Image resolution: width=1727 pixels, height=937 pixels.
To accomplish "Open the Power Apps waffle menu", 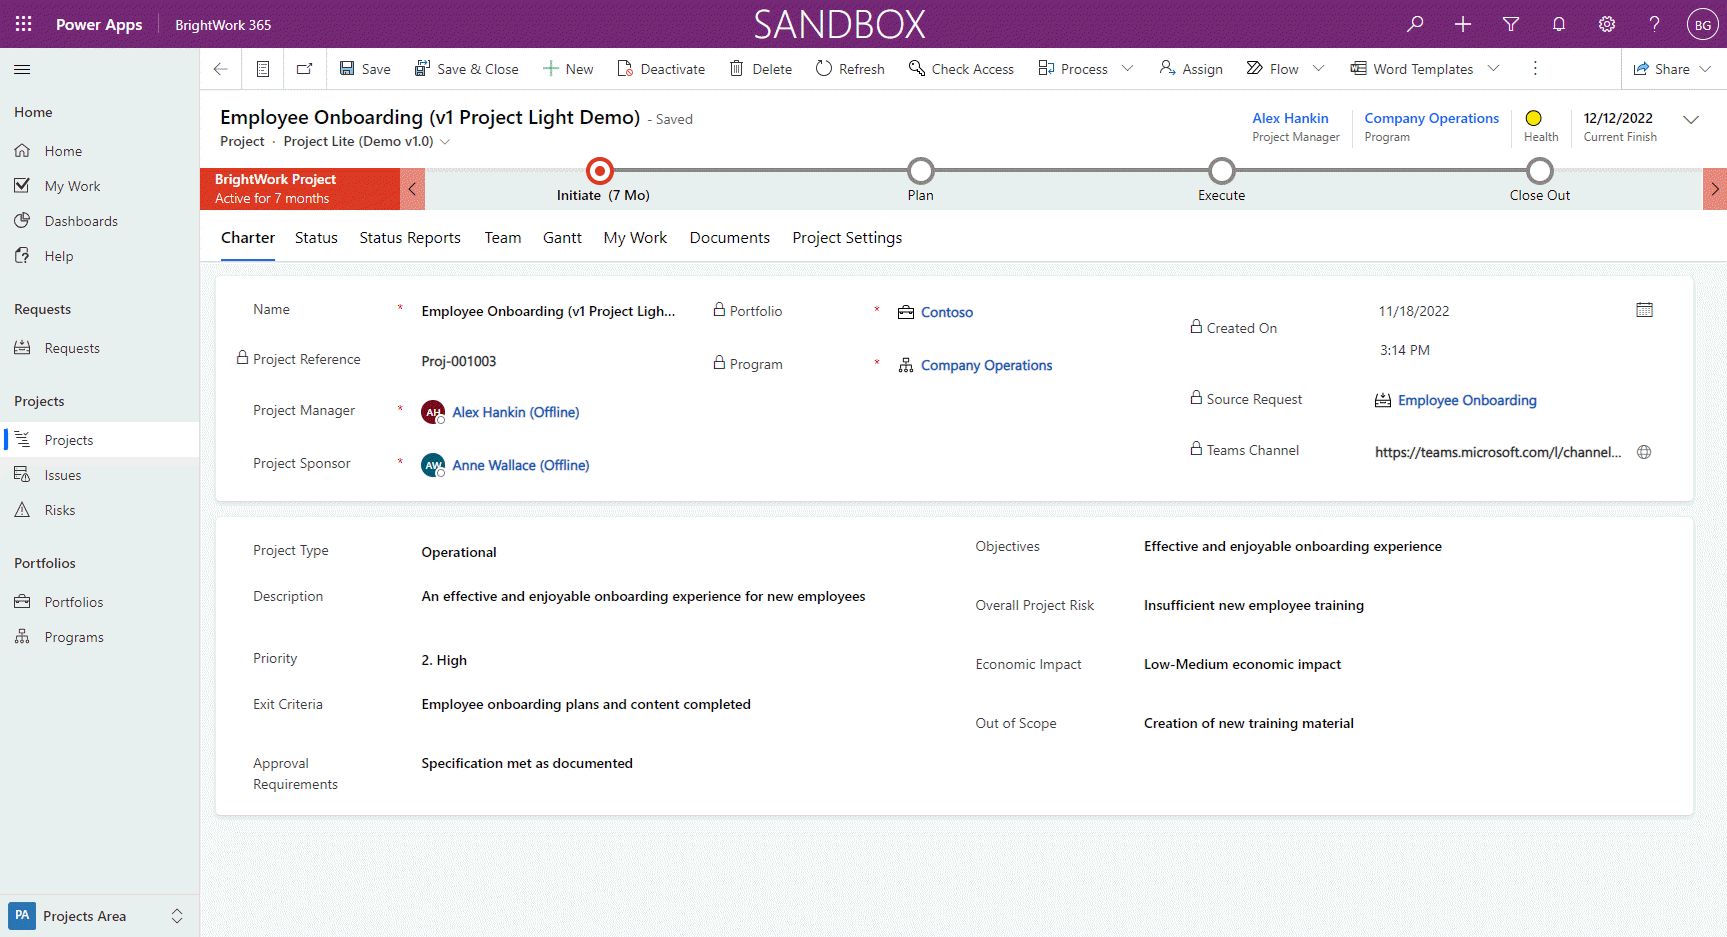I will pos(22,24).
